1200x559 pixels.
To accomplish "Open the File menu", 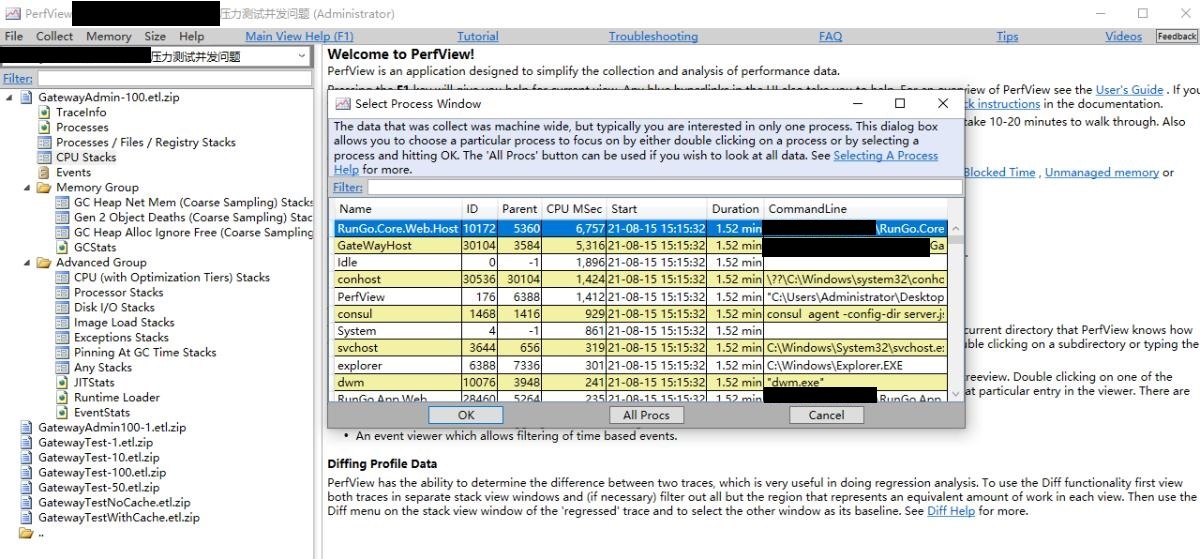I will [14, 36].
